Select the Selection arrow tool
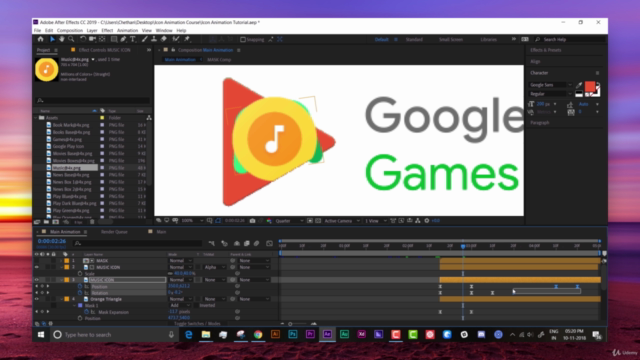The image size is (640, 360). (x=52, y=39)
